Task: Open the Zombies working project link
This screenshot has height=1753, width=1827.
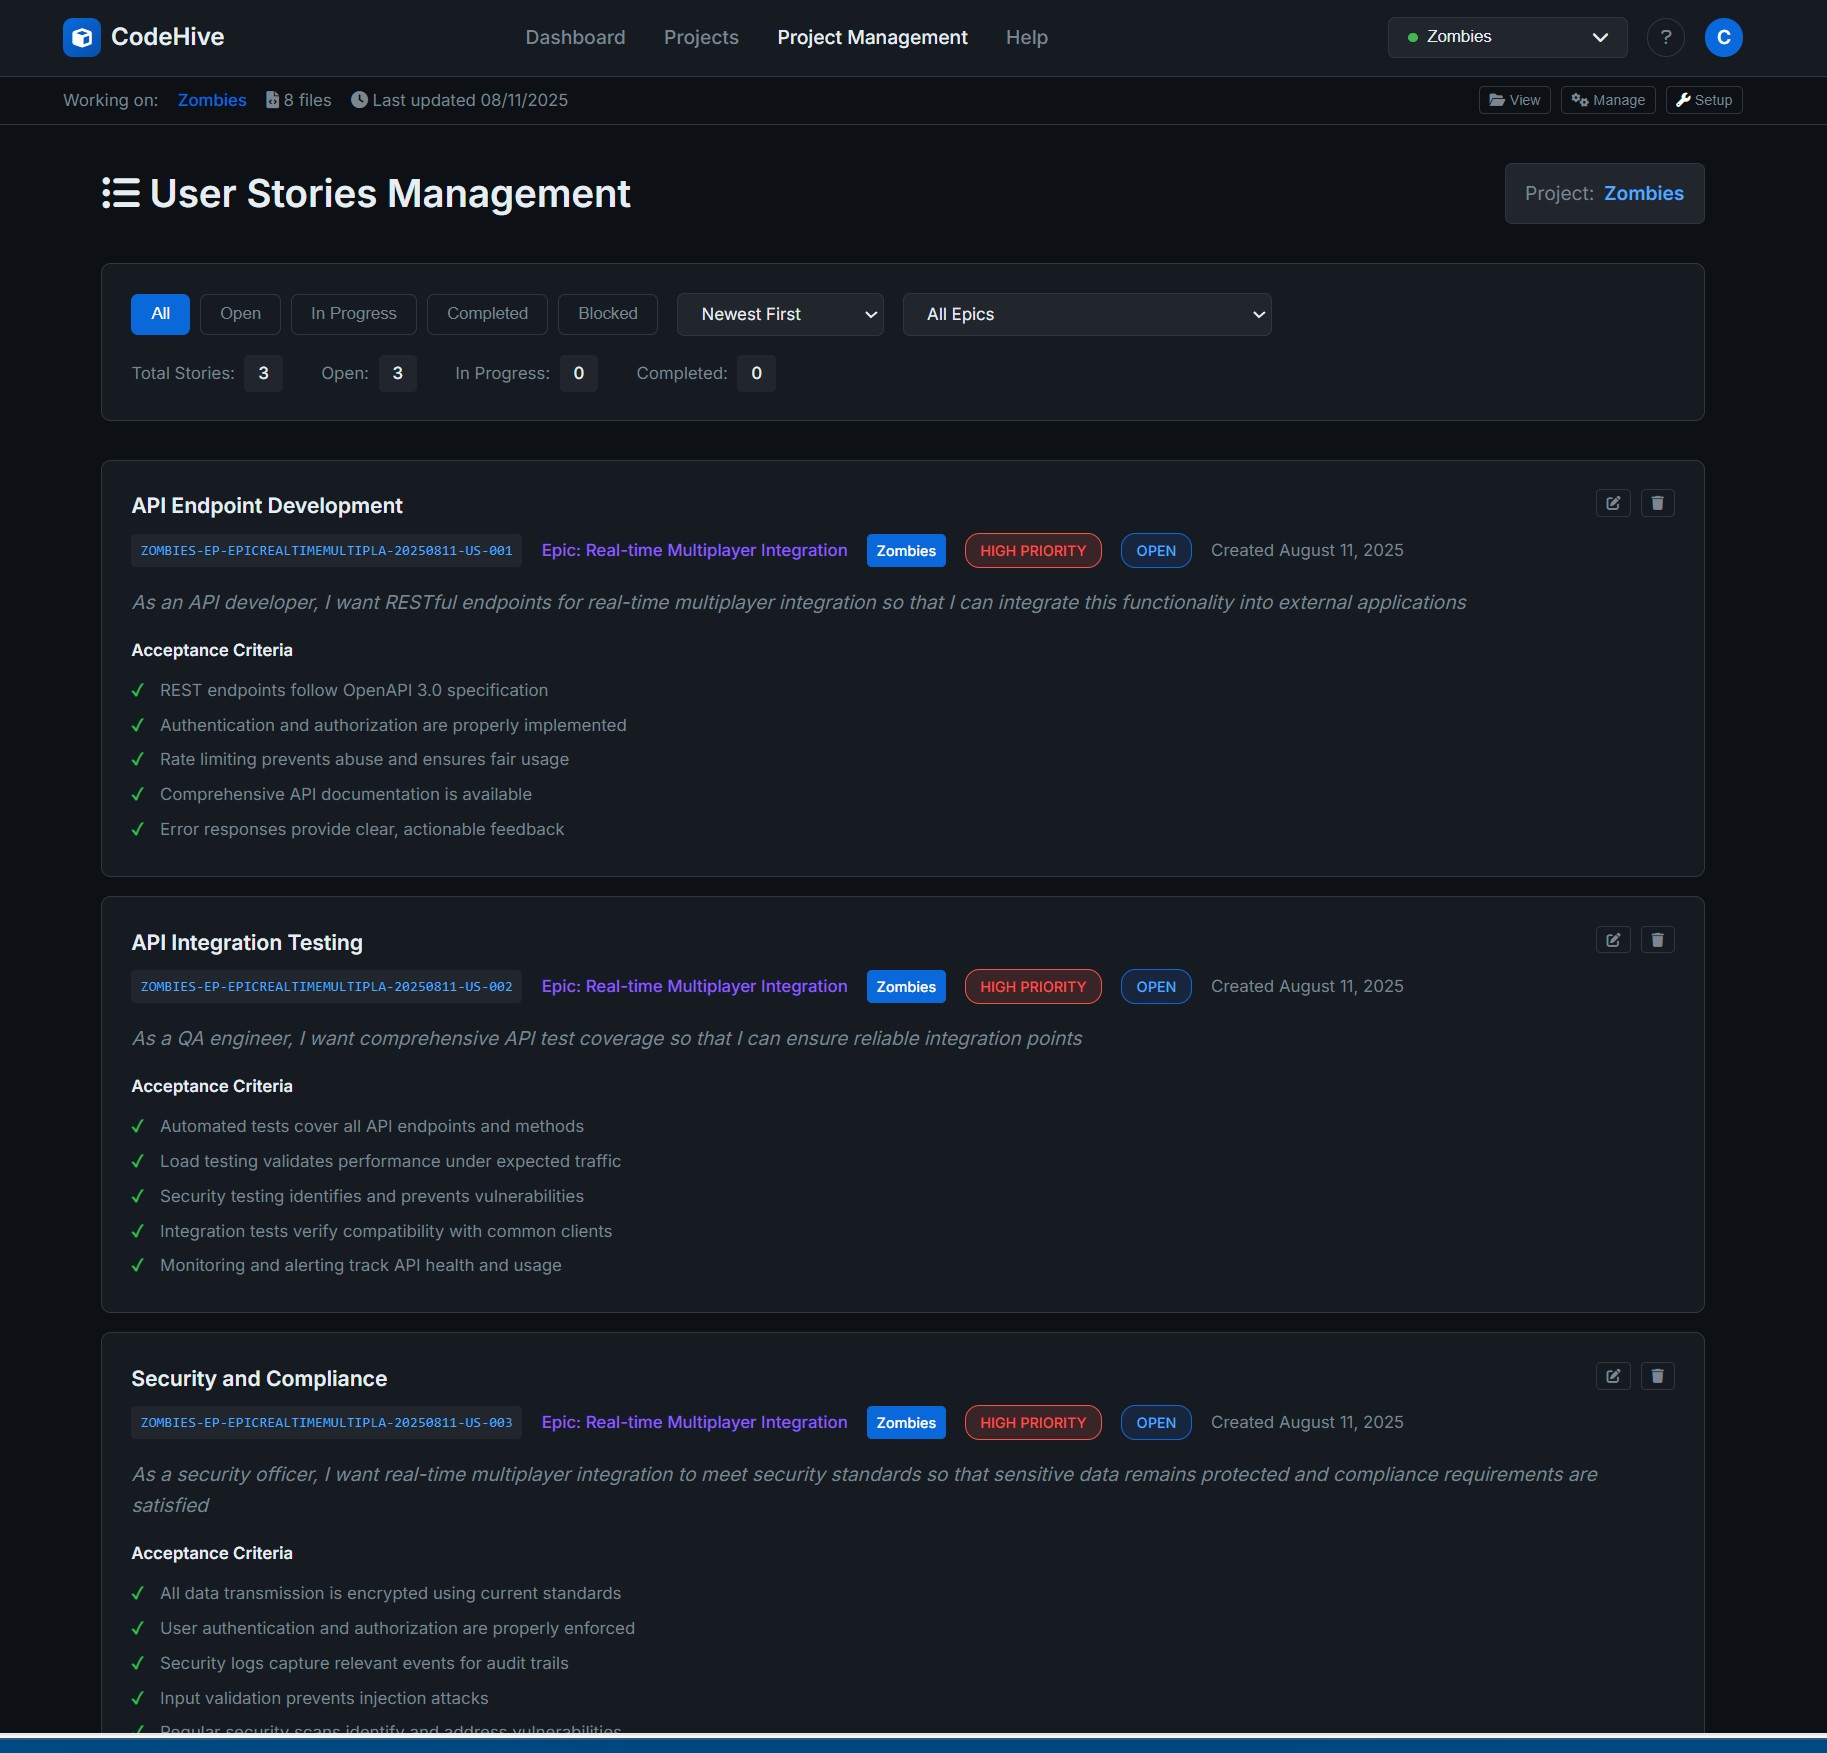Action: [x=211, y=99]
